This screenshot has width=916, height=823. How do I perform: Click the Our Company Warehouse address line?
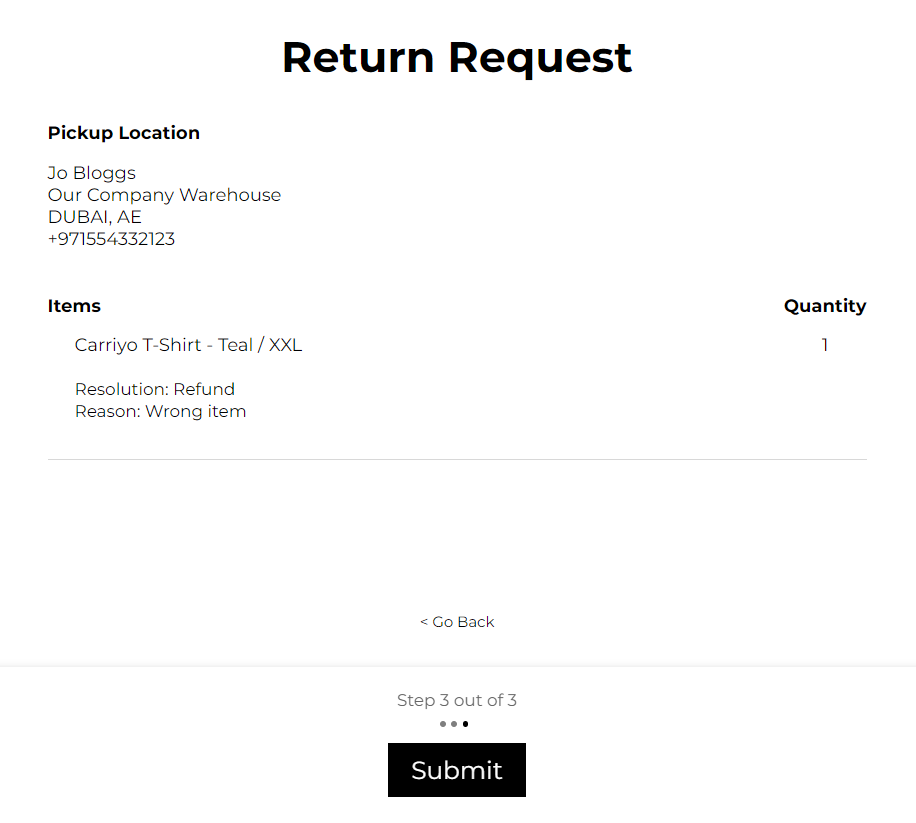point(164,195)
